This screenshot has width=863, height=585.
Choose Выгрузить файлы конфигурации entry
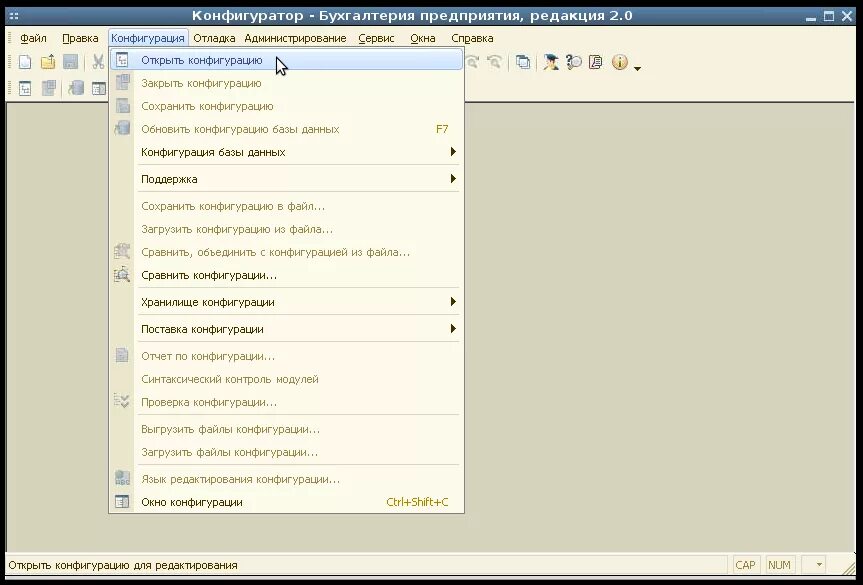point(286,429)
